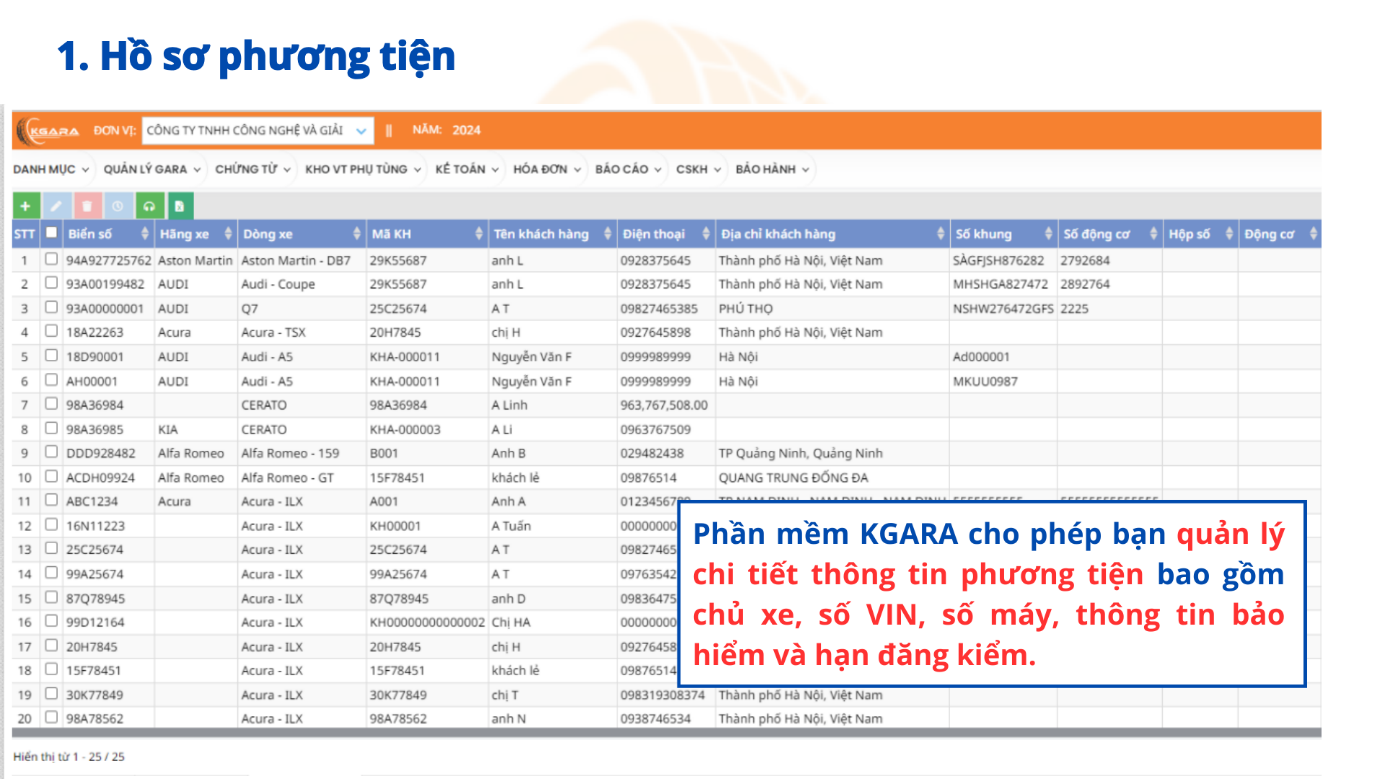The image size is (1385, 779).
Task: Open the HÓA ĐƠN menu
Action: pos(547,169)
